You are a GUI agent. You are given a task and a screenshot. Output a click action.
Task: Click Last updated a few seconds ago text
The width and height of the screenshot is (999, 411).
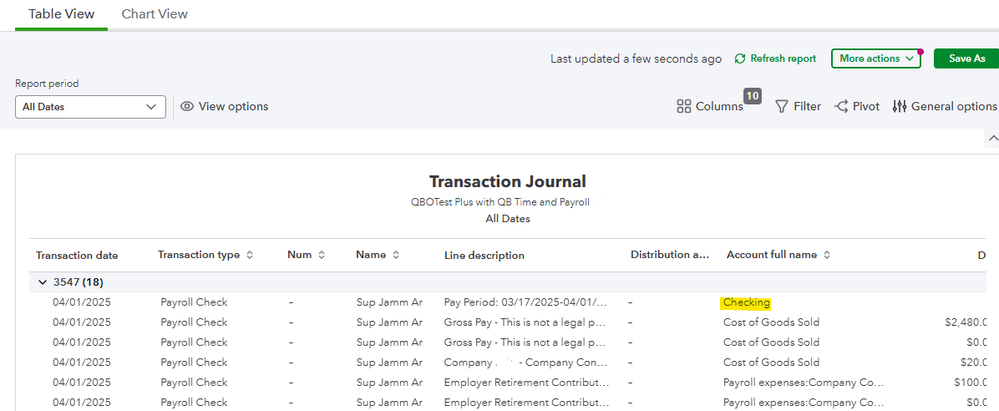point(636,59)
